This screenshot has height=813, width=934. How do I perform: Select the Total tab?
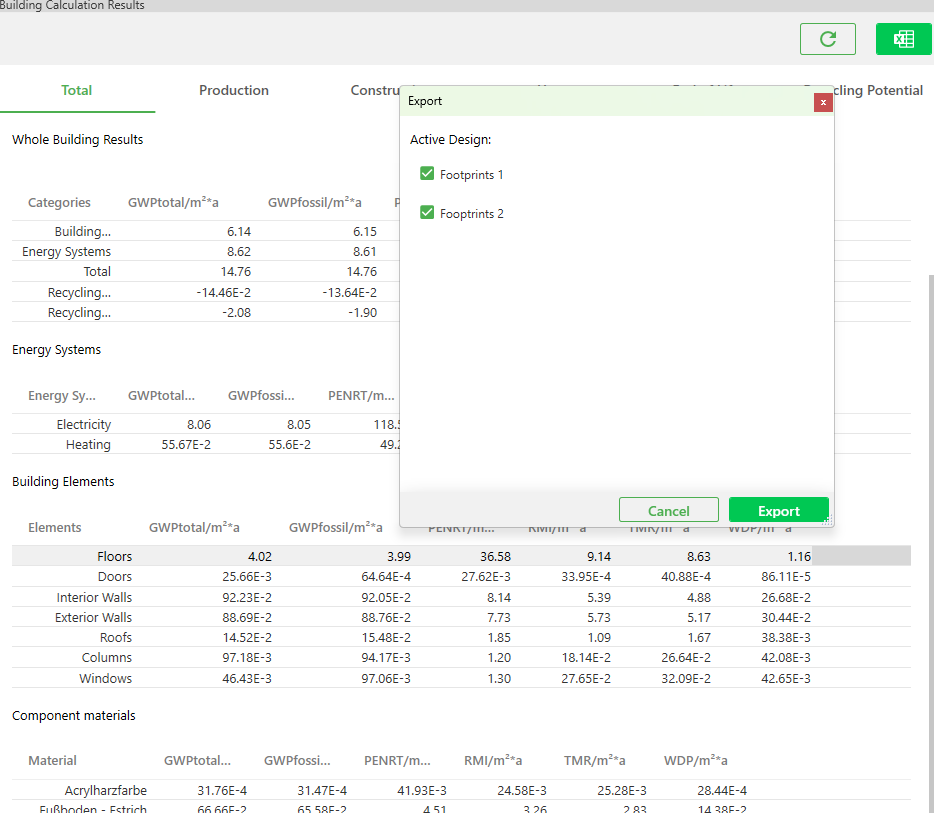(77, 90)
